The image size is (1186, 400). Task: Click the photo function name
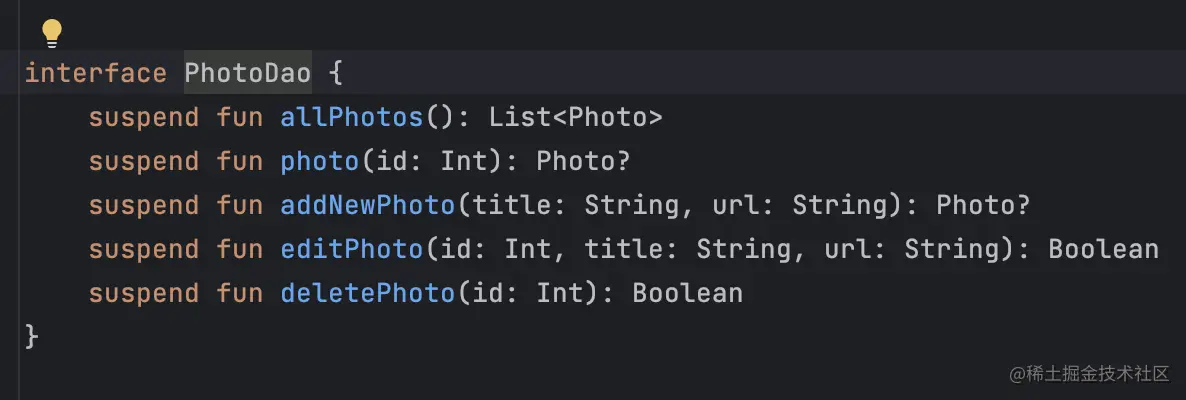(x=320, y=161)
